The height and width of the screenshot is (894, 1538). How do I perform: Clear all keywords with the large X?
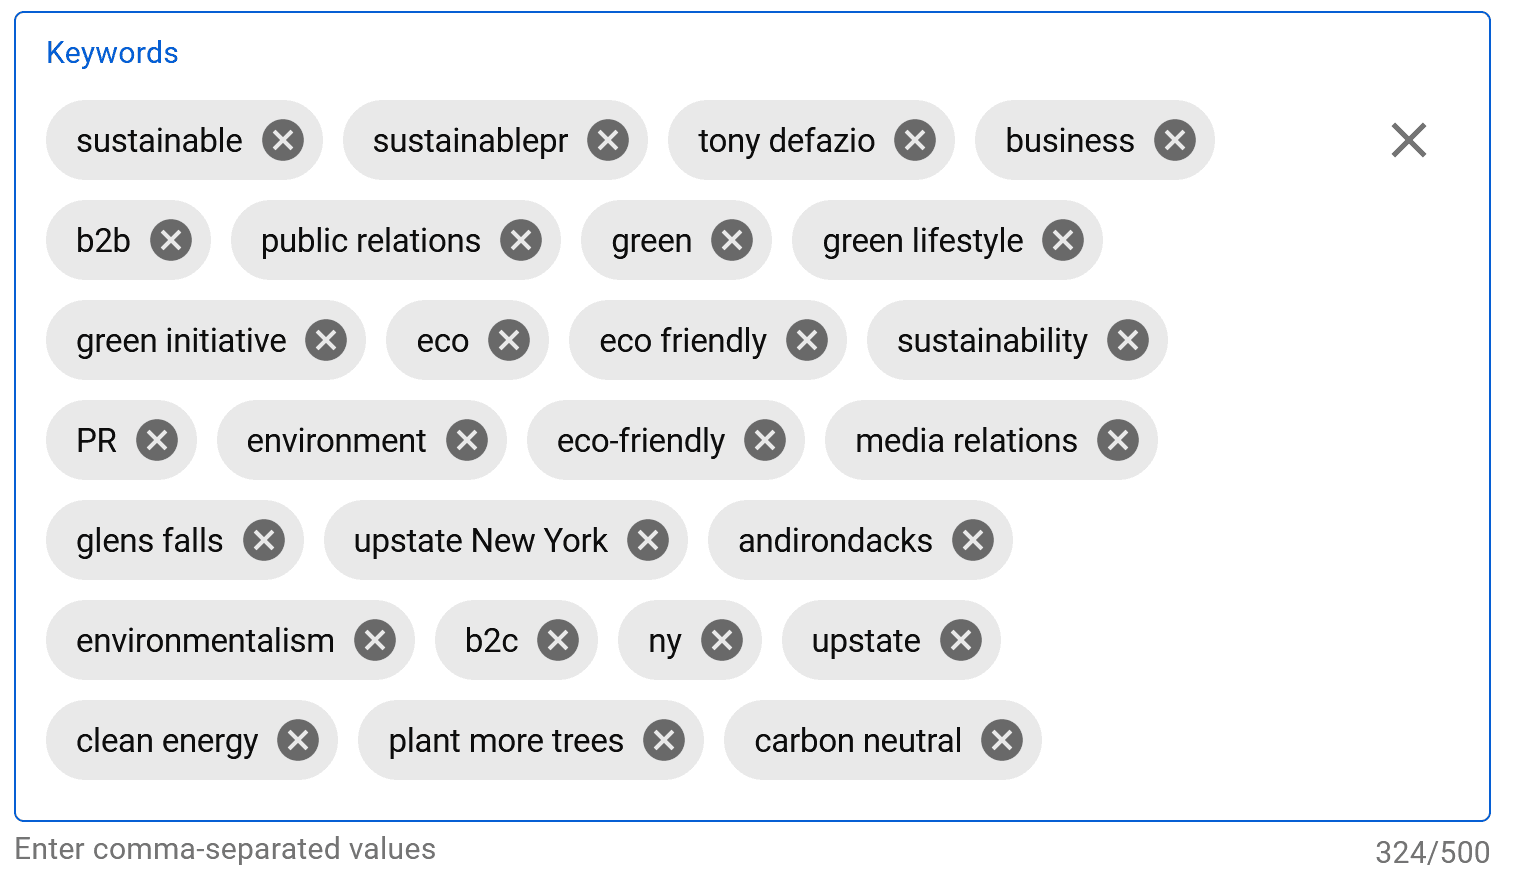pyautogui.click(x=1408, y=140)
